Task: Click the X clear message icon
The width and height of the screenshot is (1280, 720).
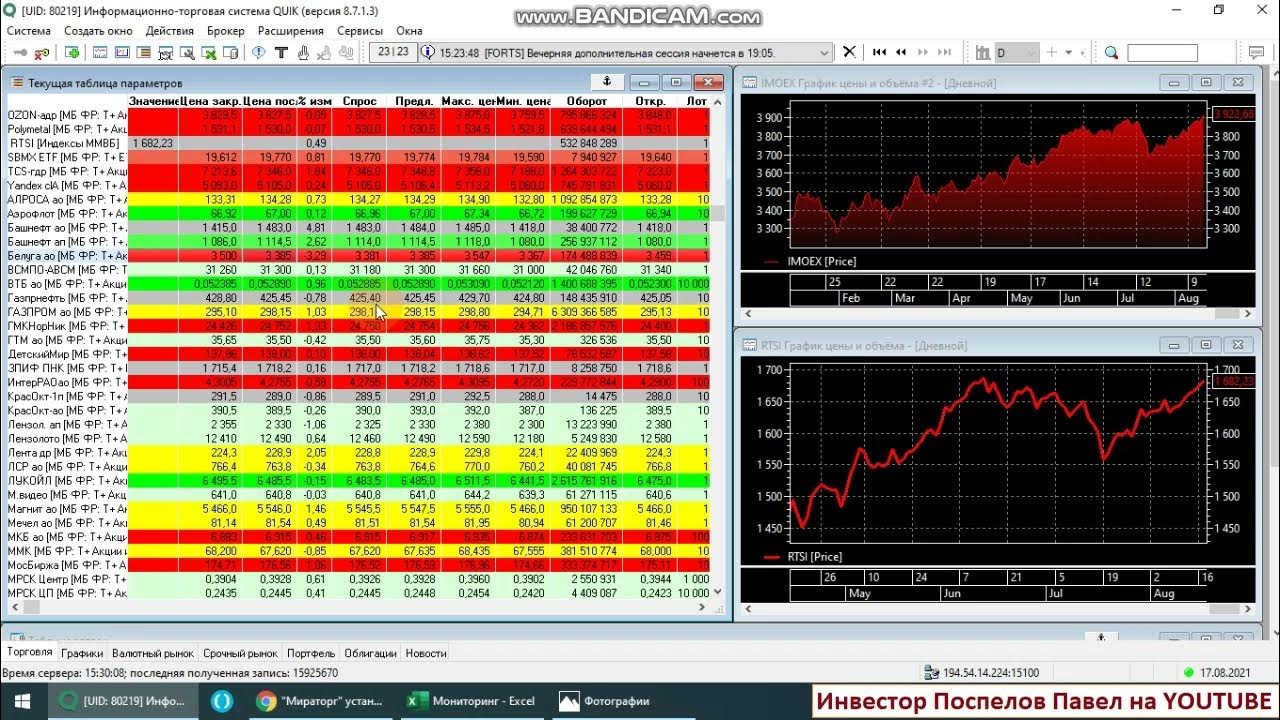Action: pos(849,52)
